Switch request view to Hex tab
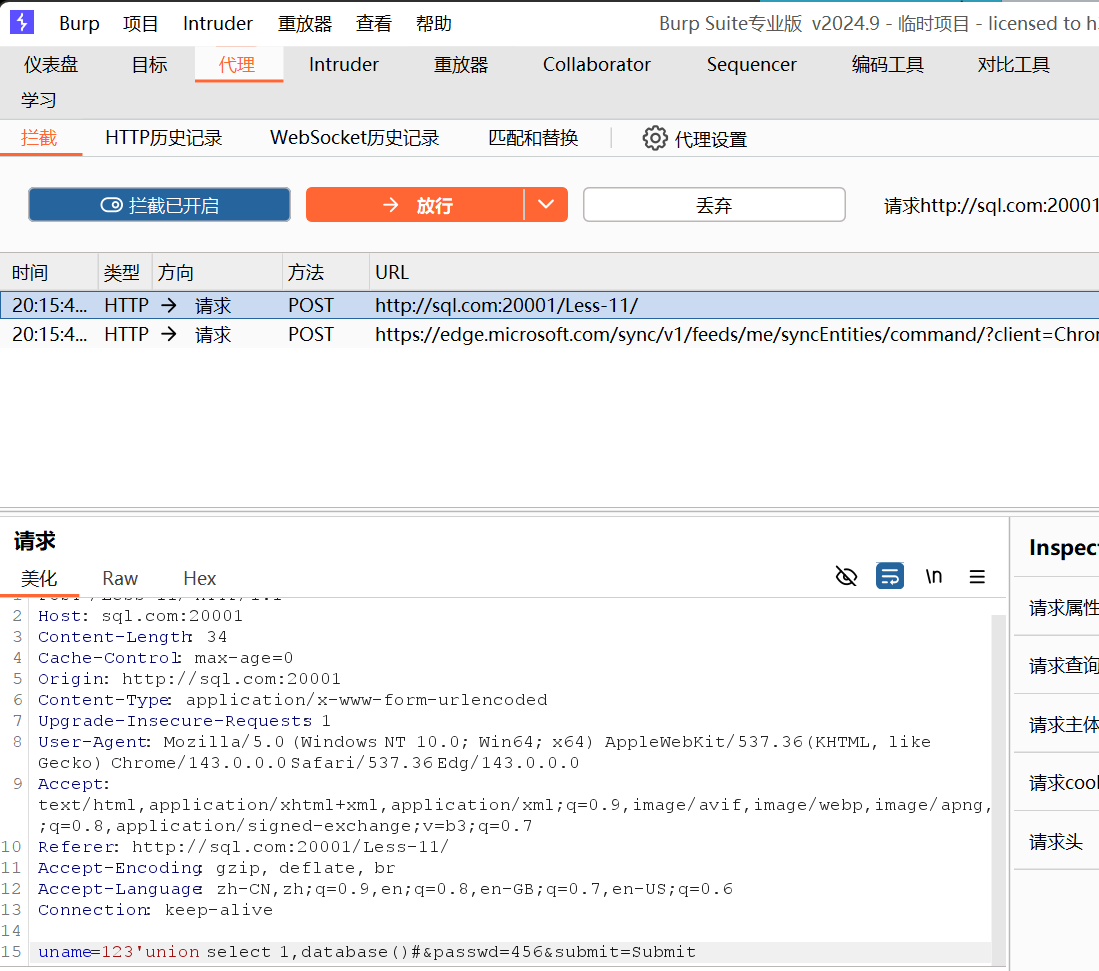This screenshot has height=971, width=1099. (200, 578)
